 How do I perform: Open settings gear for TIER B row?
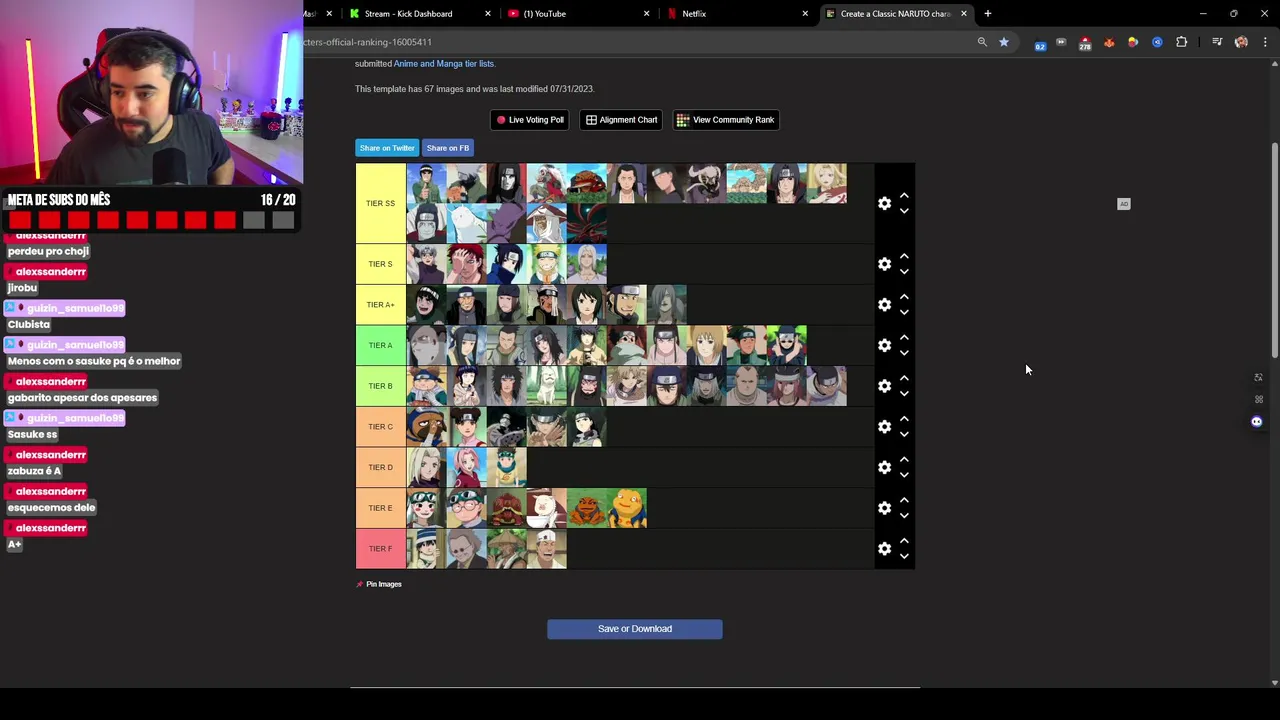pyautogui.click(x=884, y=386)
